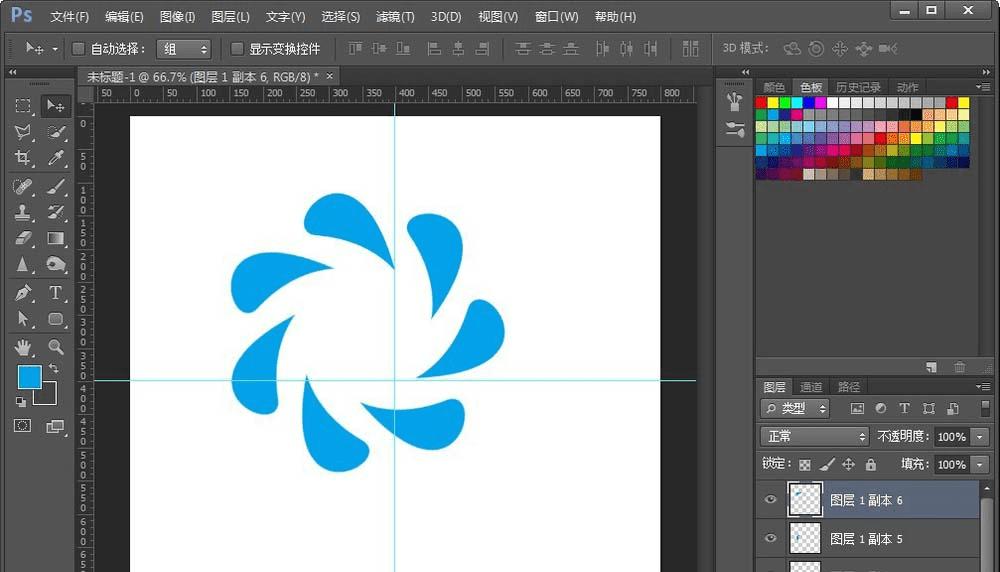This screenshot has height=572, width=1000.
Task: Hide layer 图层 1 副本 5
Action: (770, 538)
